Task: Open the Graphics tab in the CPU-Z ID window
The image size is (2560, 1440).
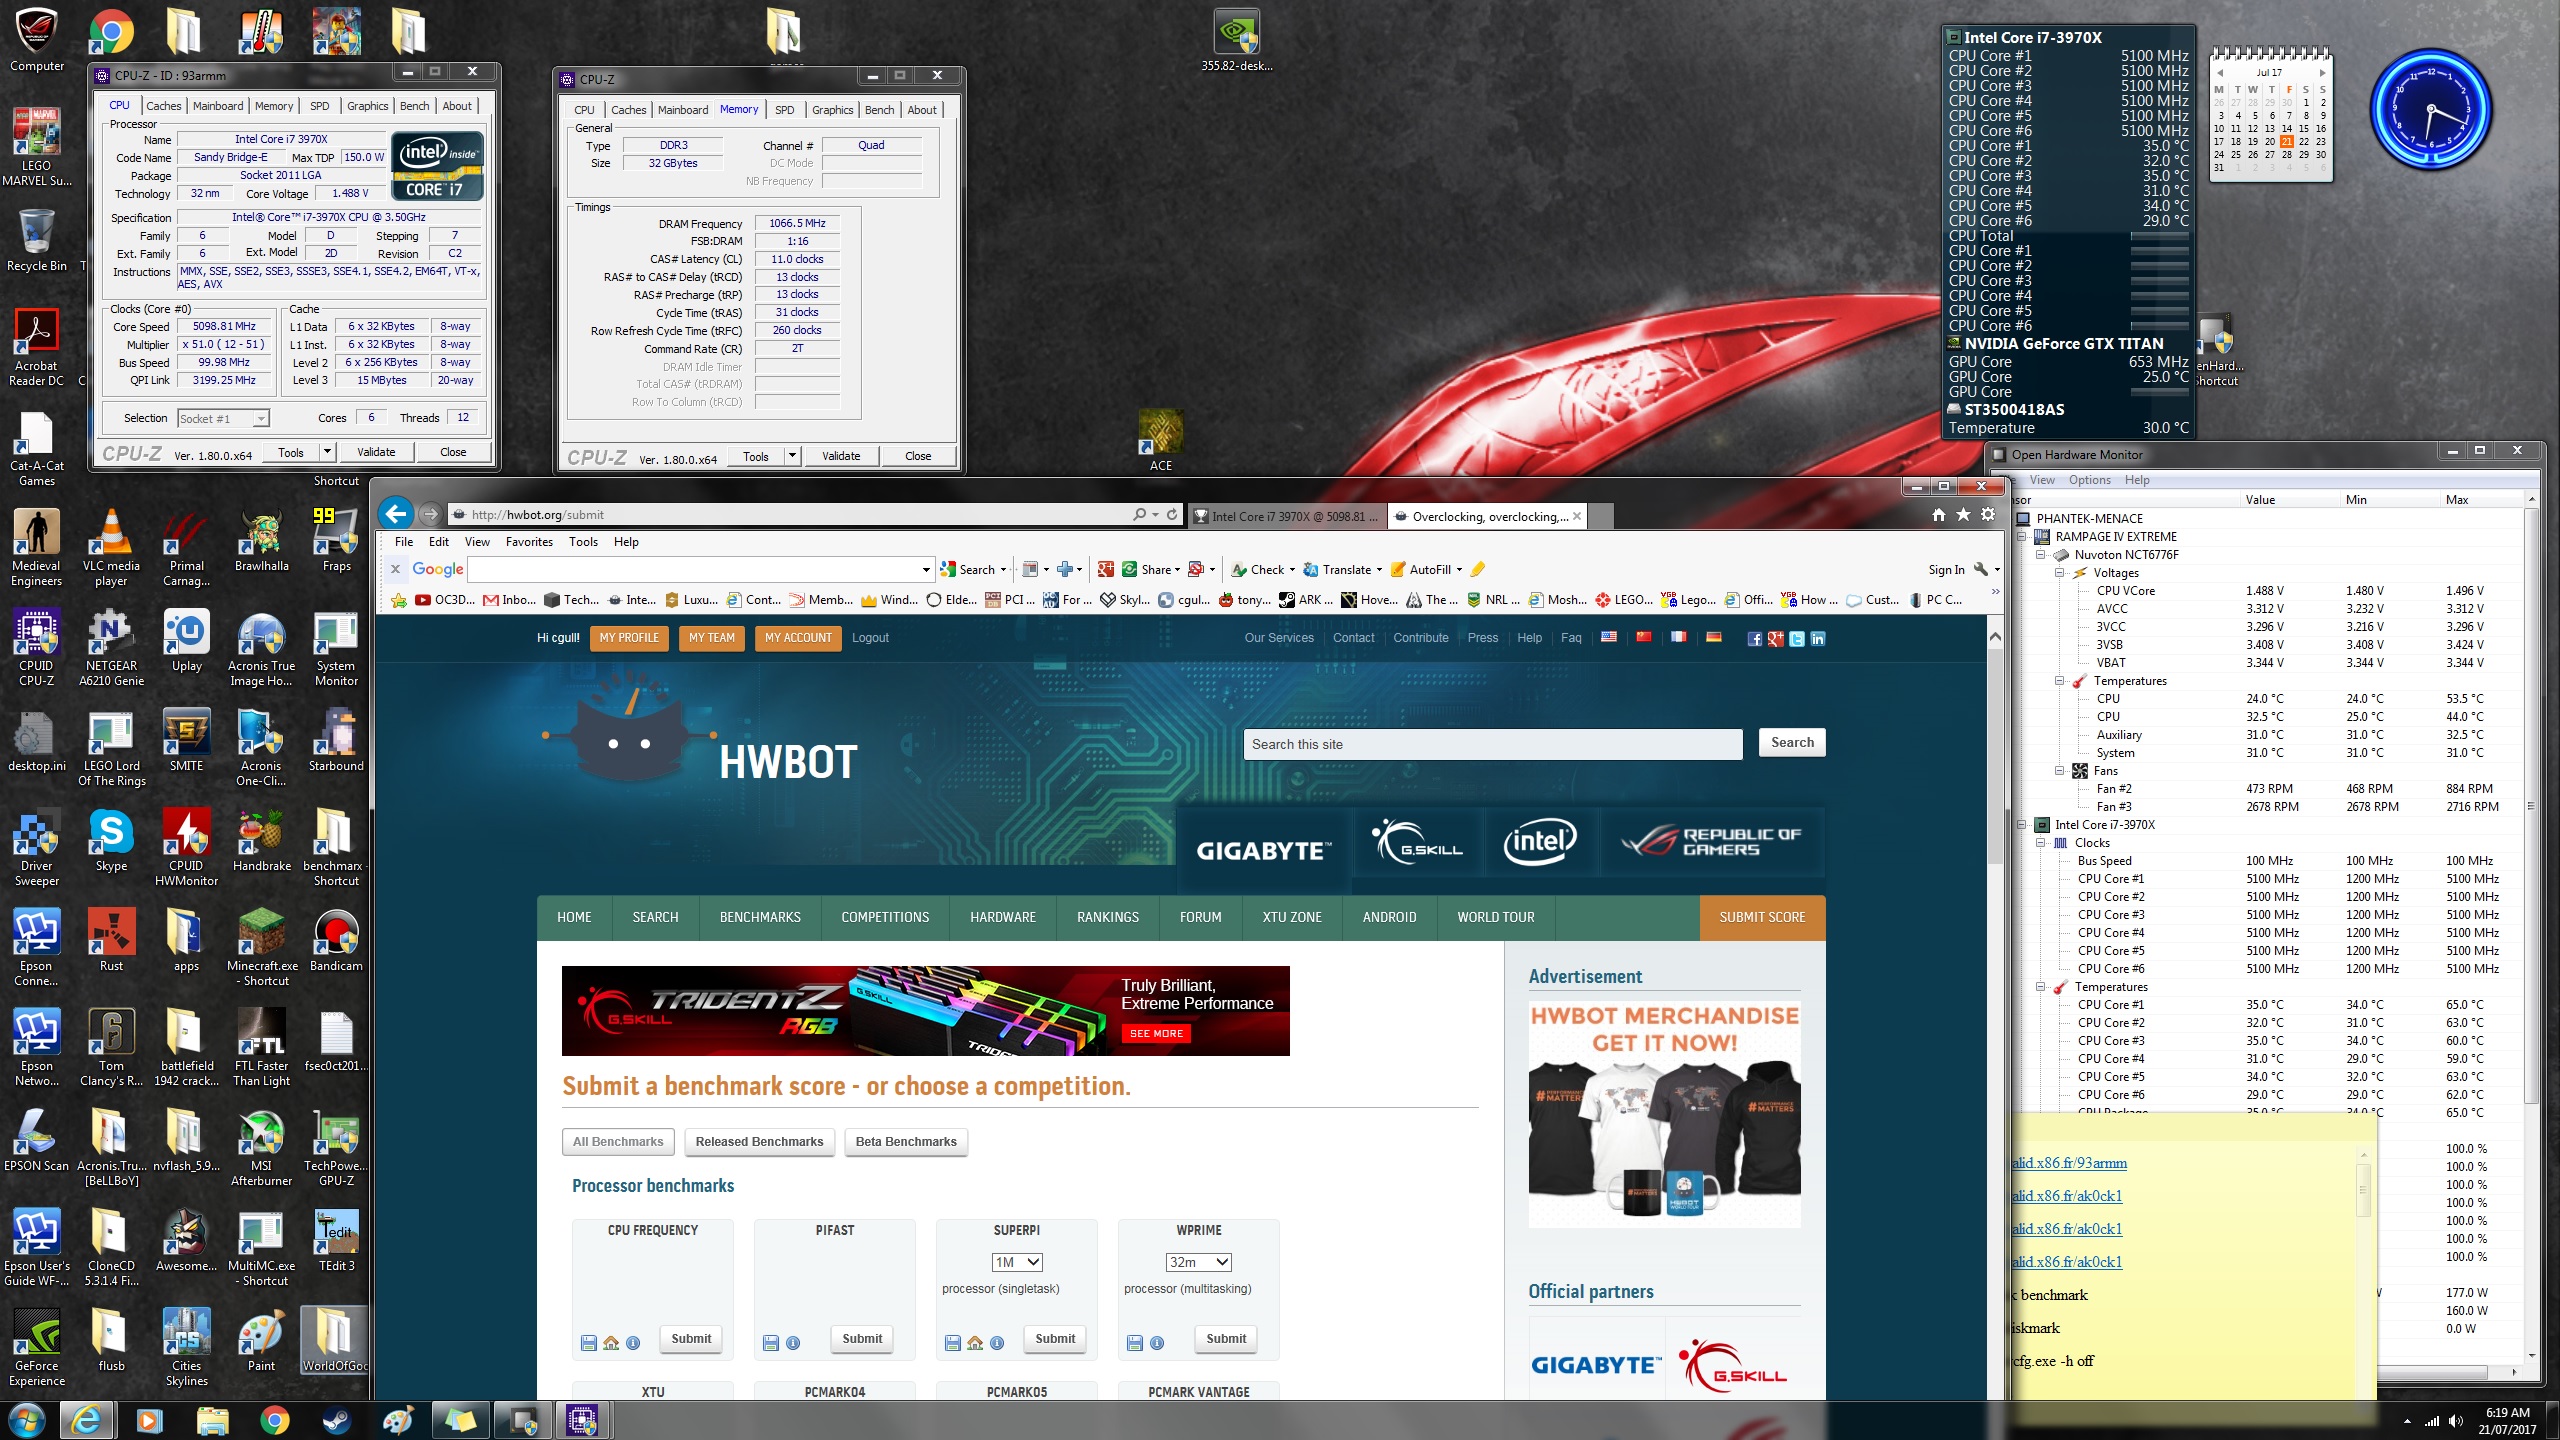Action: tap(367, 105)
